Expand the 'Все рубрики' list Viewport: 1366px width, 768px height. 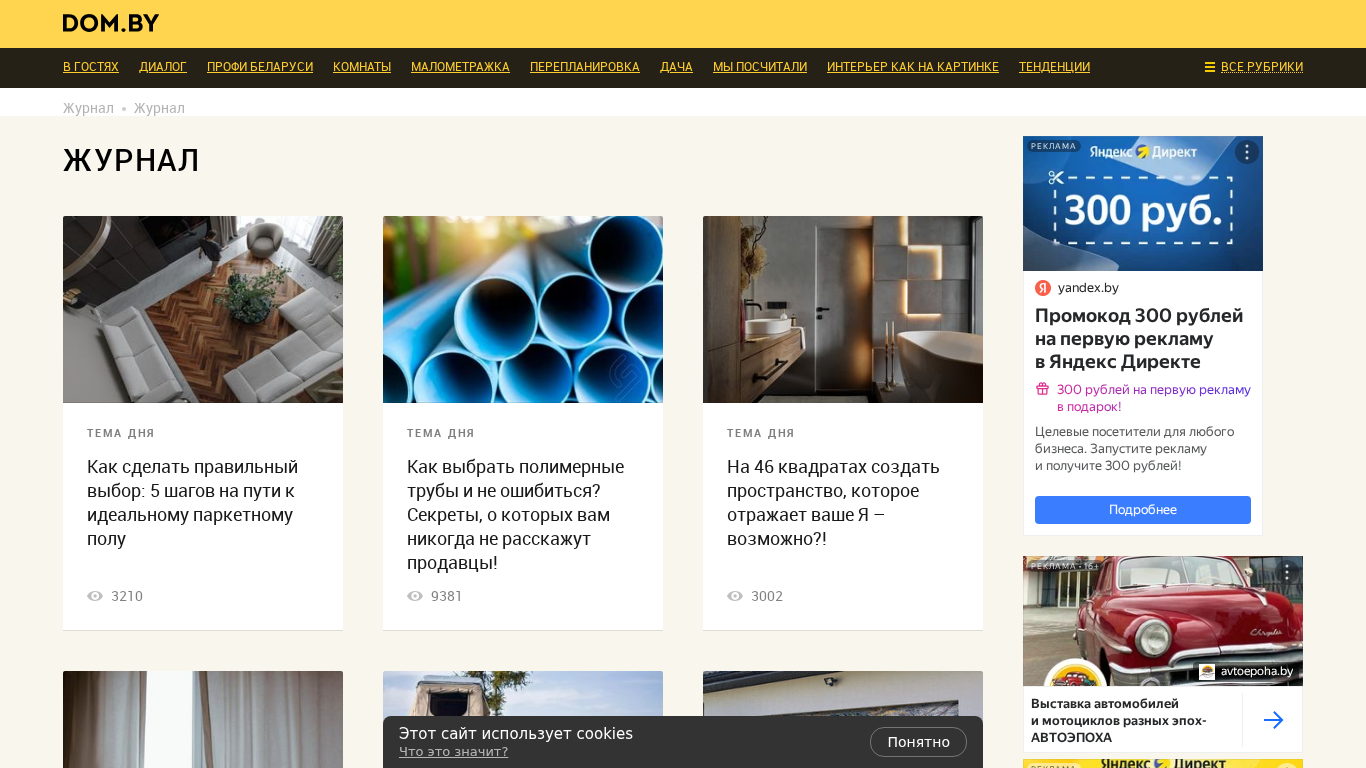click(x=1262, y=67)
